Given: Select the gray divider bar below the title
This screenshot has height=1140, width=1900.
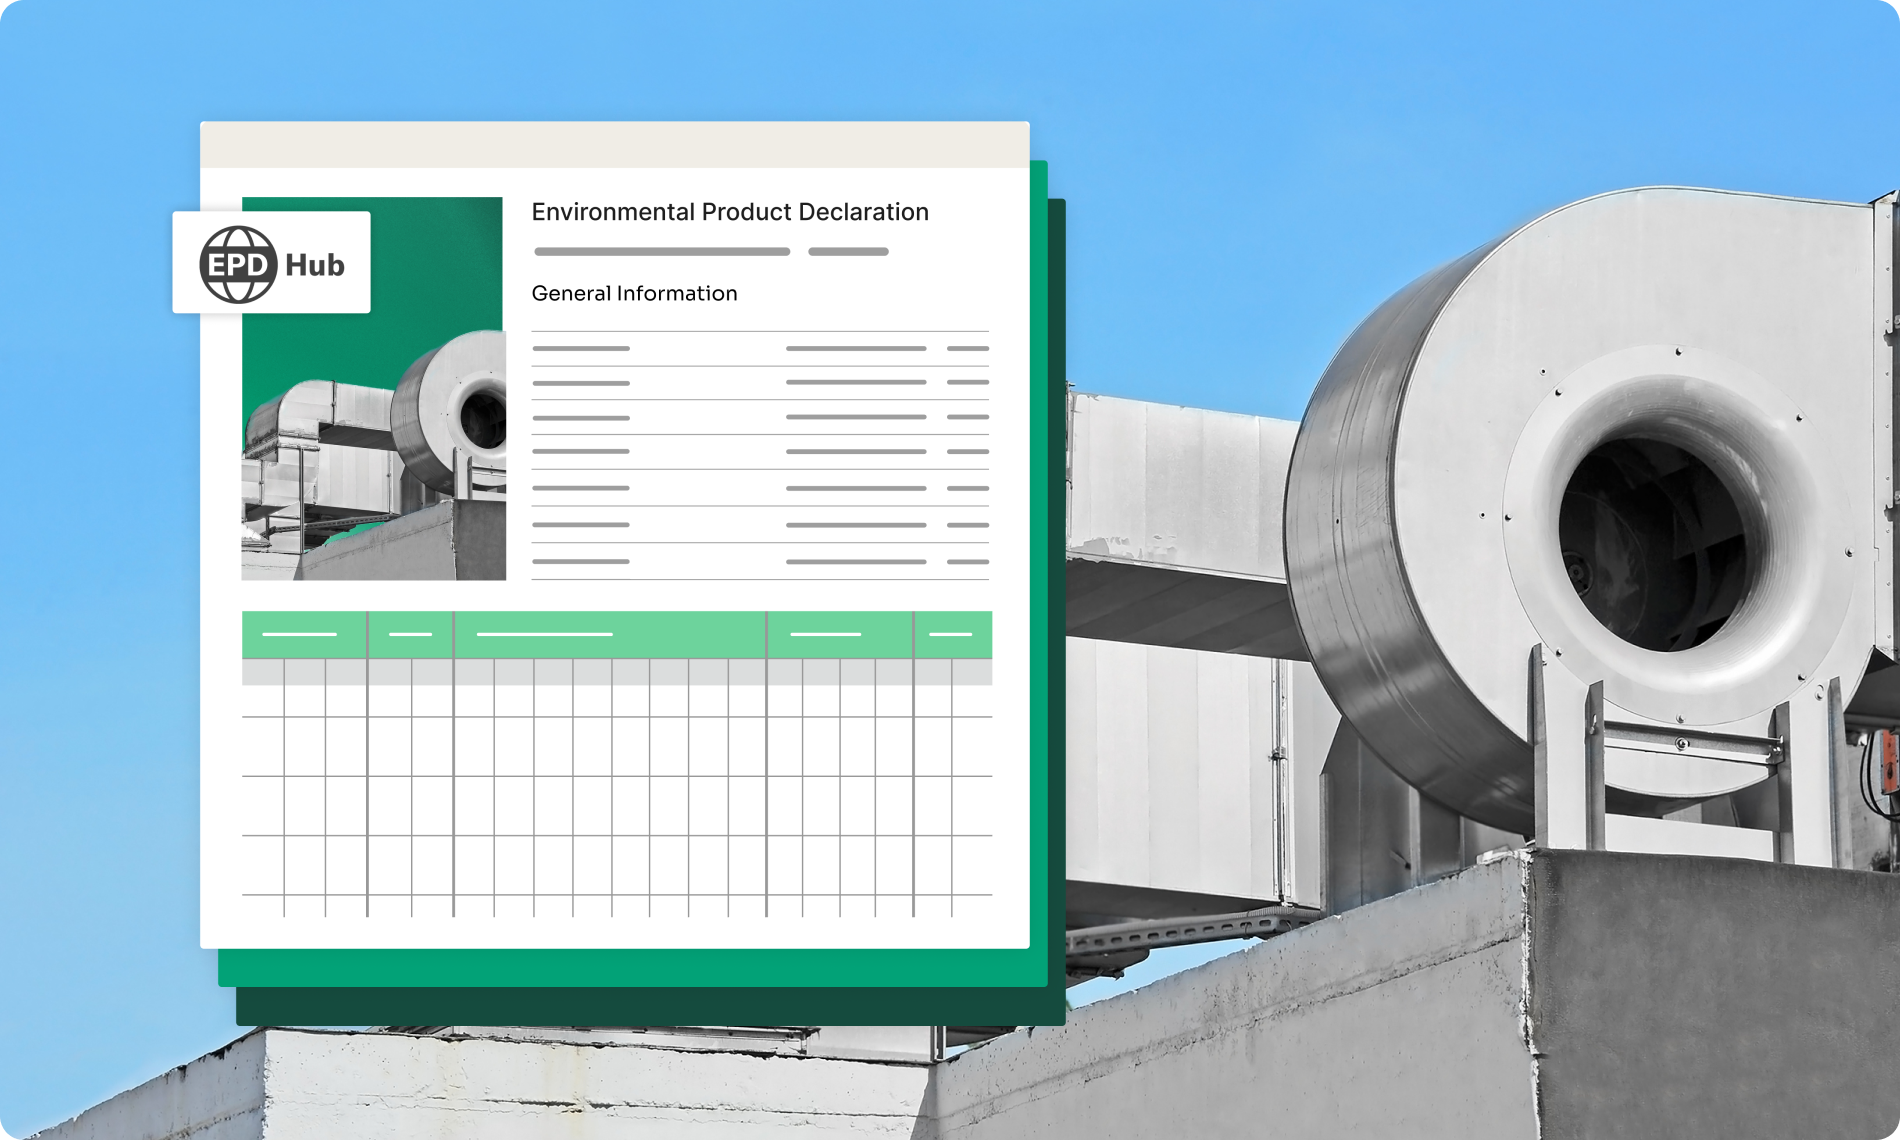Looking at the screenshot, I should 662,251.
